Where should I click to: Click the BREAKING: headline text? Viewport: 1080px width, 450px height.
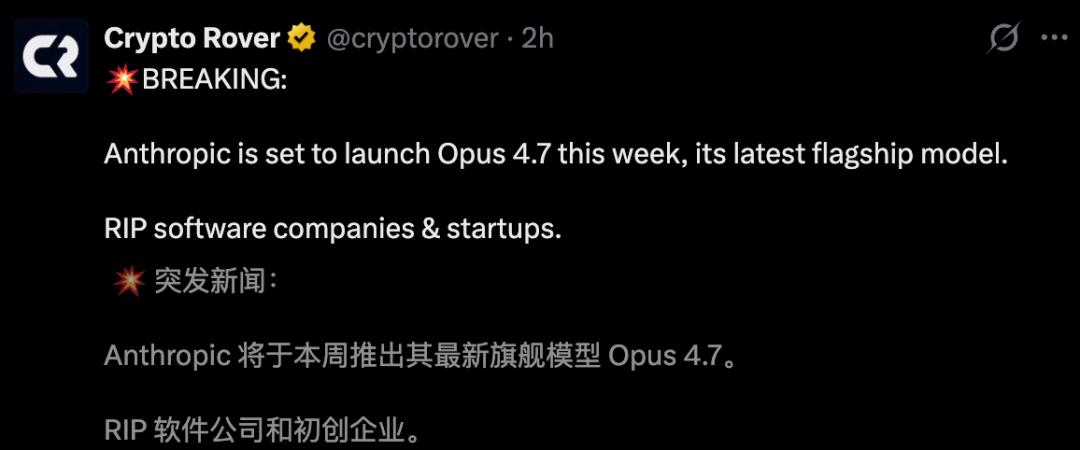pos(215,80)
